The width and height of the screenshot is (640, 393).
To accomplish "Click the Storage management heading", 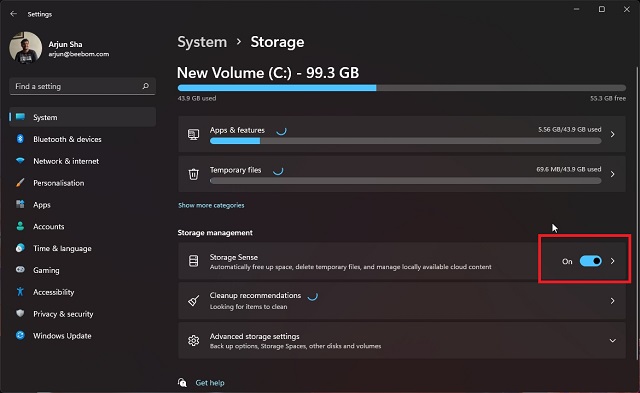I will pyautogui.click(x=215, y=233).
